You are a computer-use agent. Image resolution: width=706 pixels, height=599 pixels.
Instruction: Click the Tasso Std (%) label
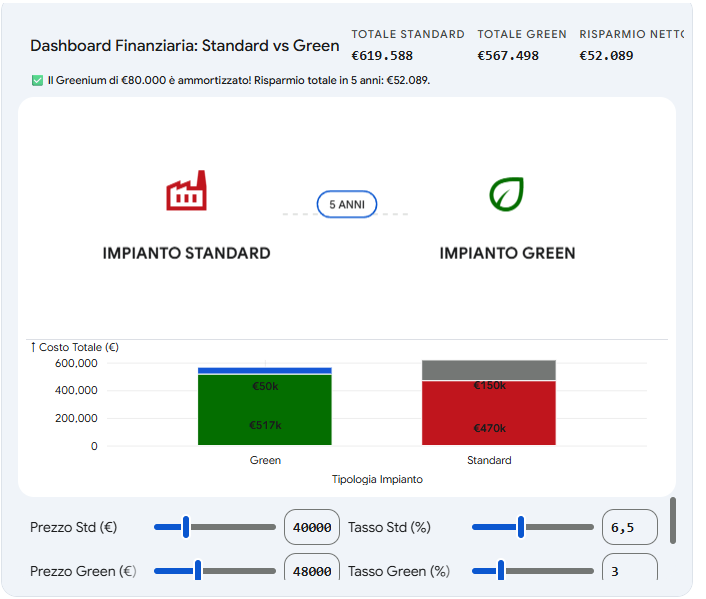[x=389, y=527]
